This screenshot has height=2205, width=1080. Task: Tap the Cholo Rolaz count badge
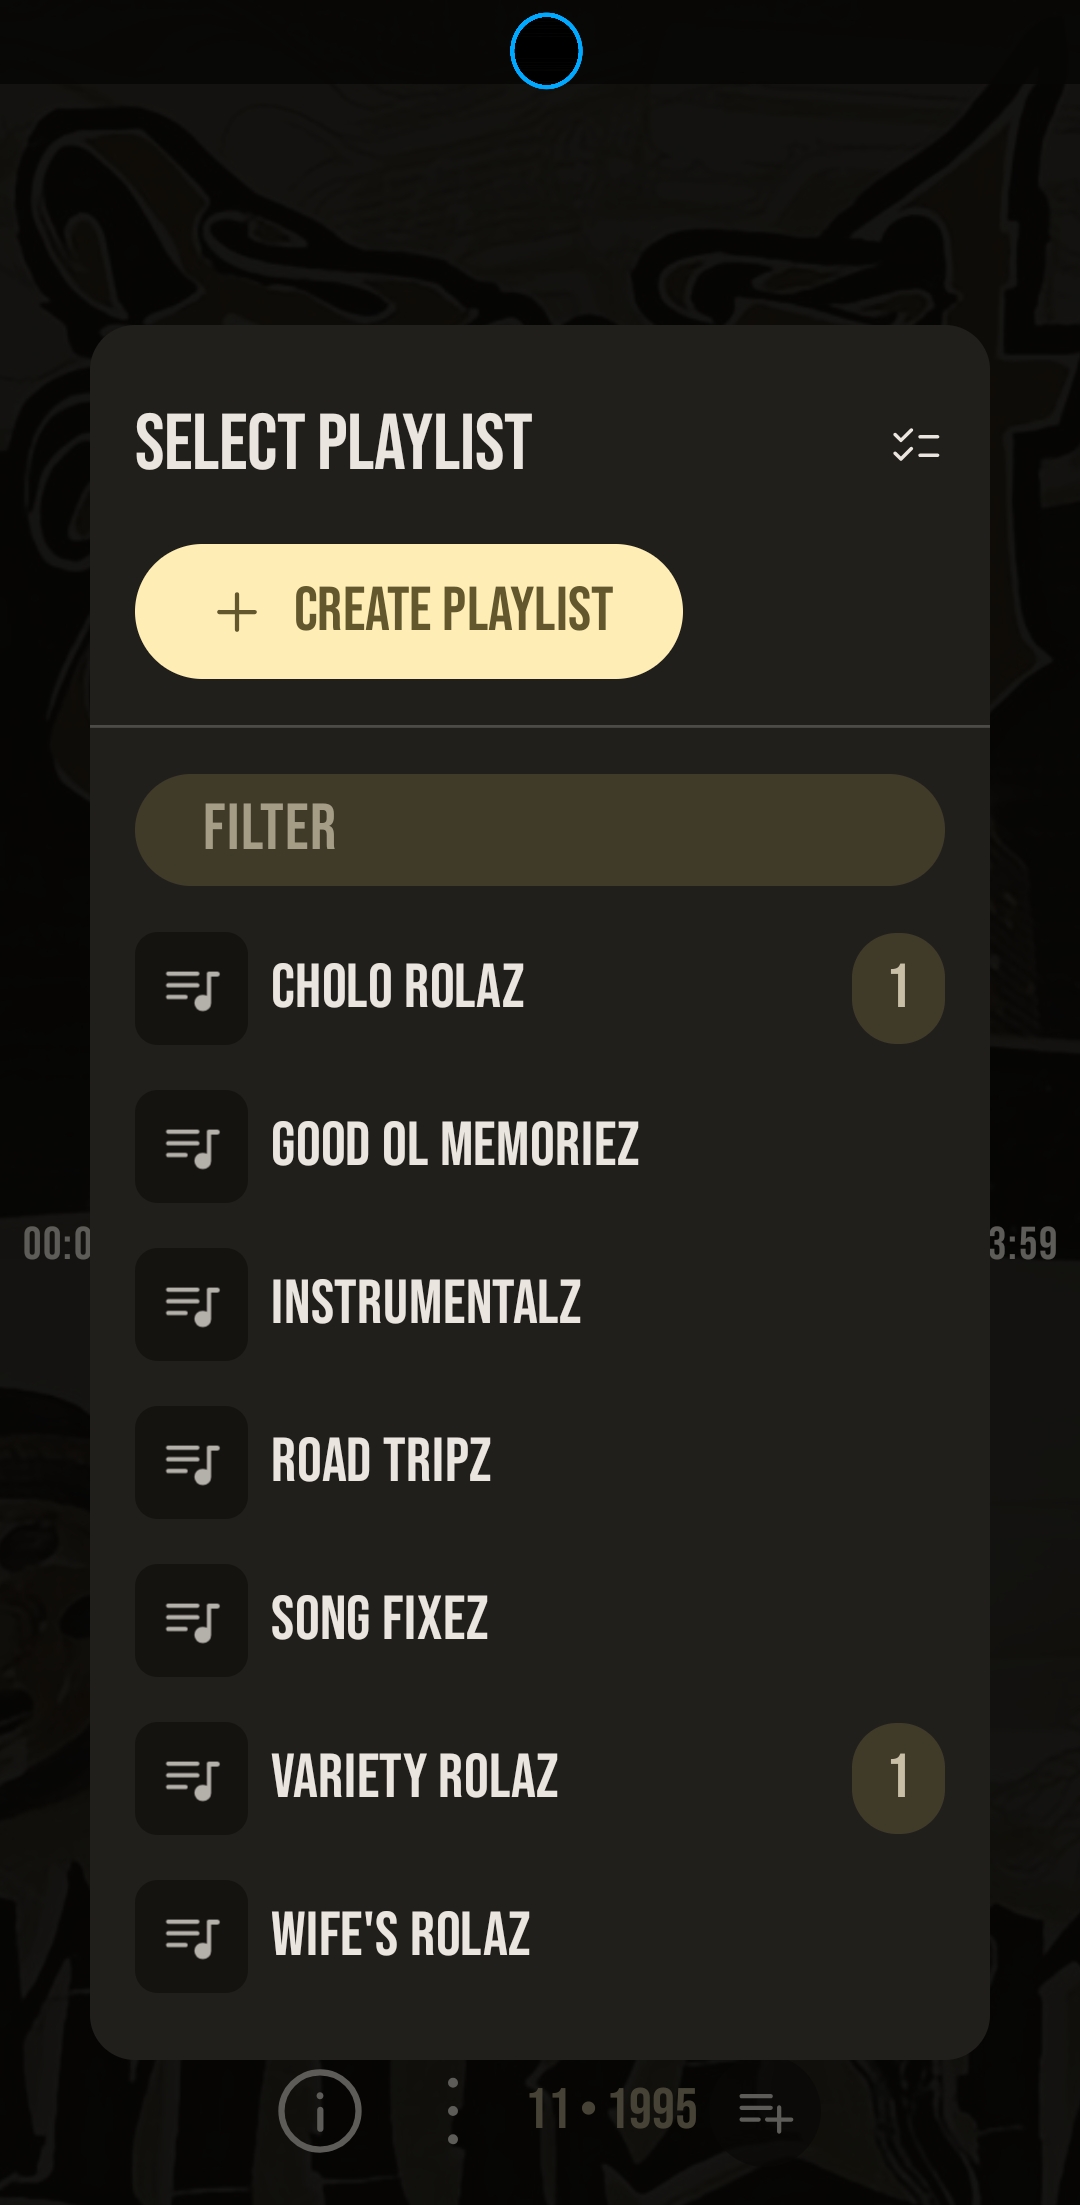pyautogui.click(x=898, y=988)
